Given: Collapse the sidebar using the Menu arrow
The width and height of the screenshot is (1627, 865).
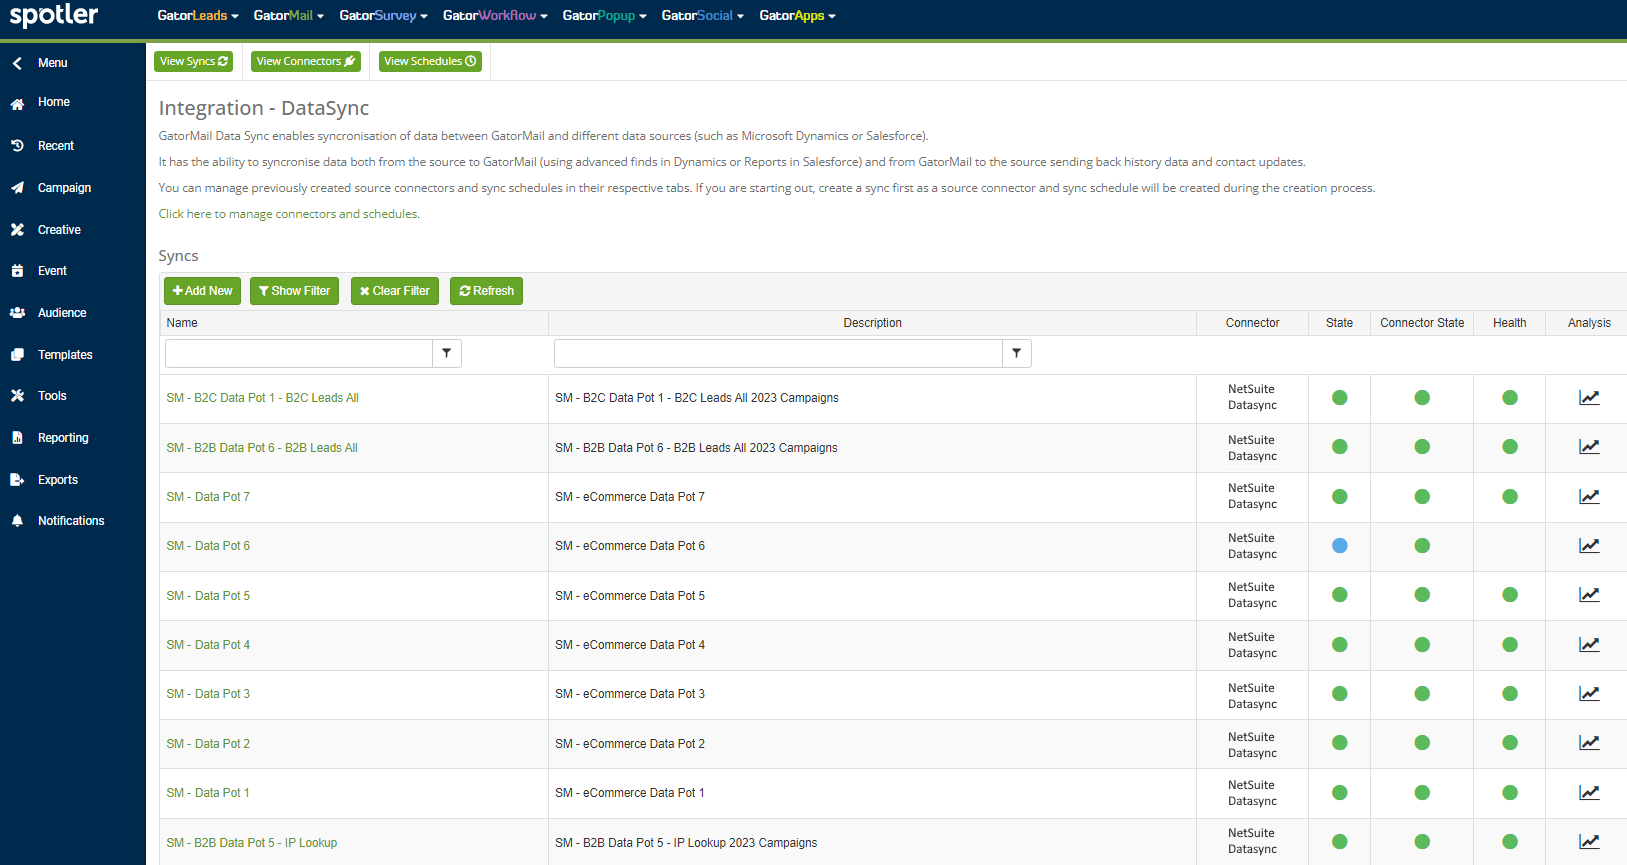Looking at the screenshot, I should [17, 63].
